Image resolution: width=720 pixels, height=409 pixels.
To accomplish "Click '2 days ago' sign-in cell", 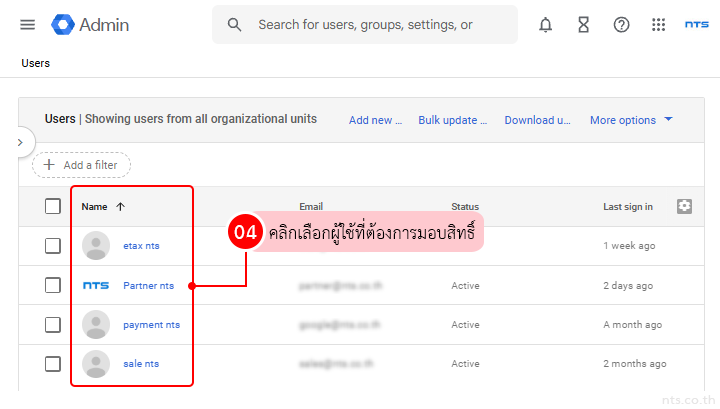I will [628, 286].
